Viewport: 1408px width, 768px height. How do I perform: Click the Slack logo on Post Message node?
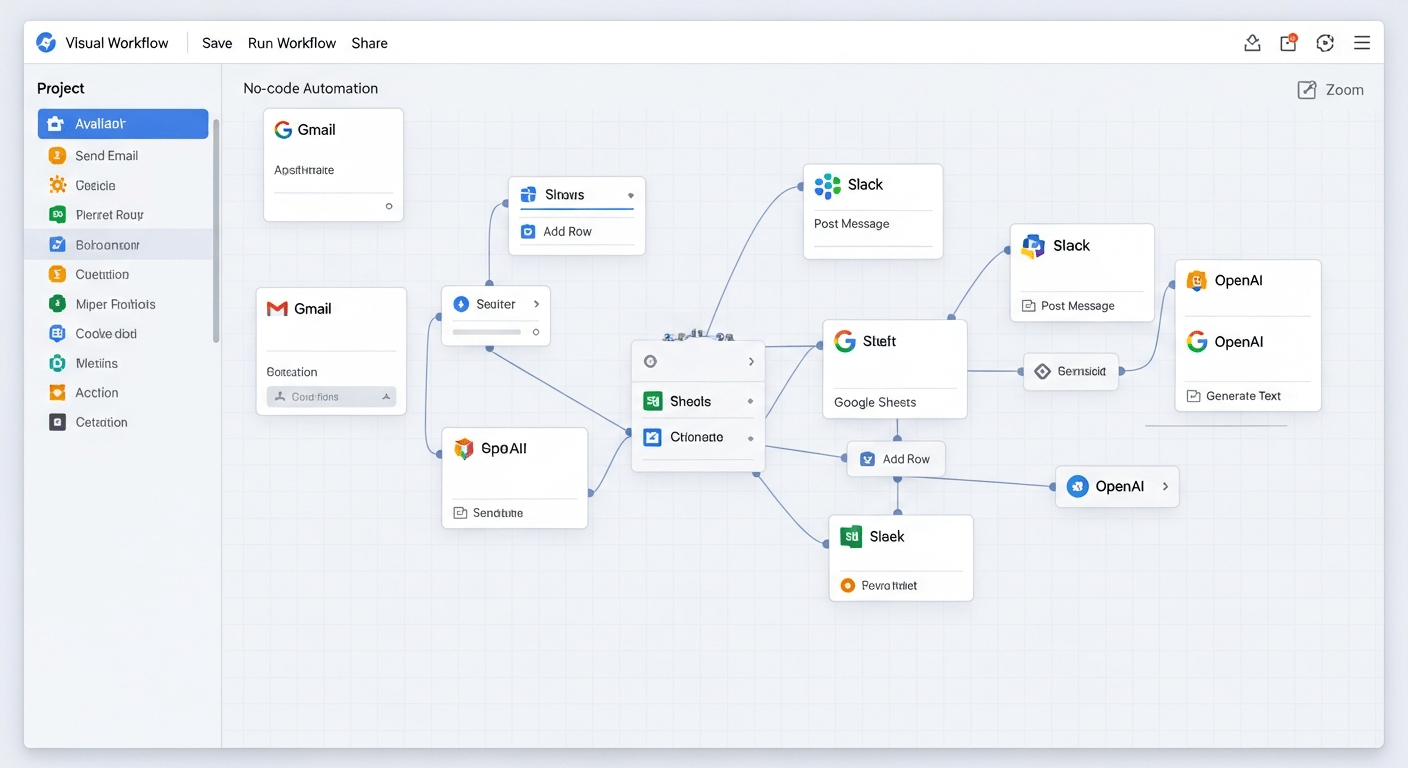827,185
